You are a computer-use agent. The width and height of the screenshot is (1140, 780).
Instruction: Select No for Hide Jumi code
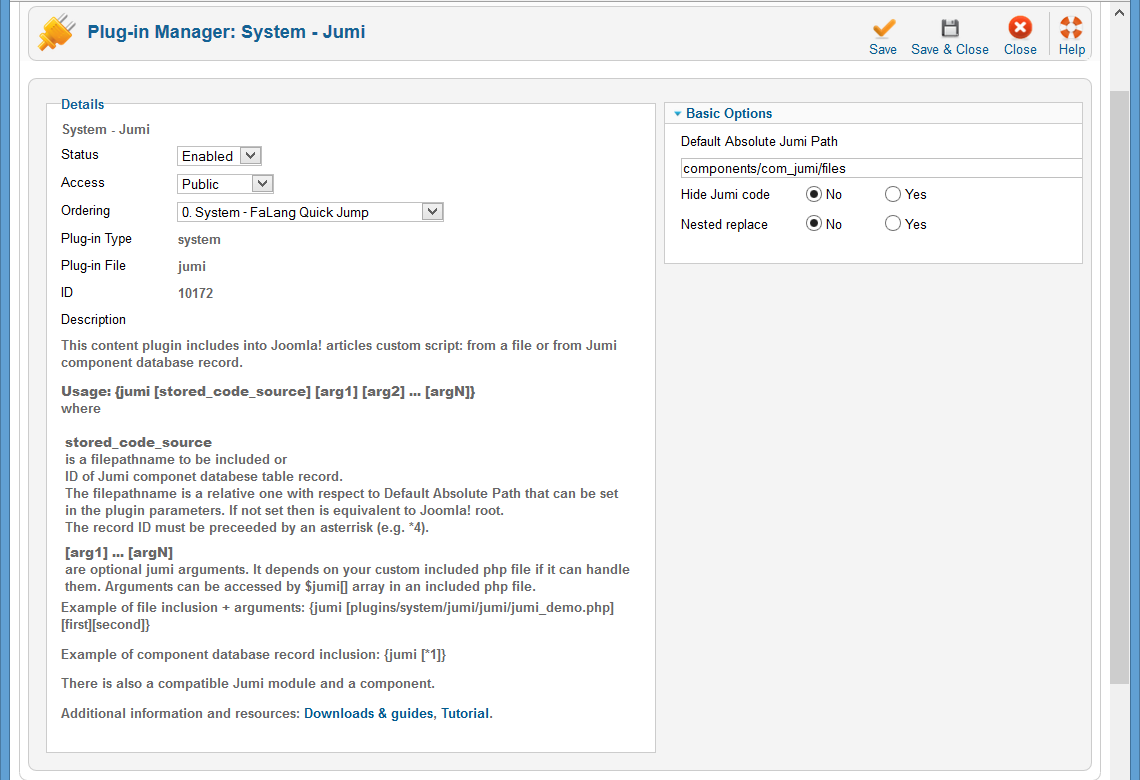click(x=814, y=194)
